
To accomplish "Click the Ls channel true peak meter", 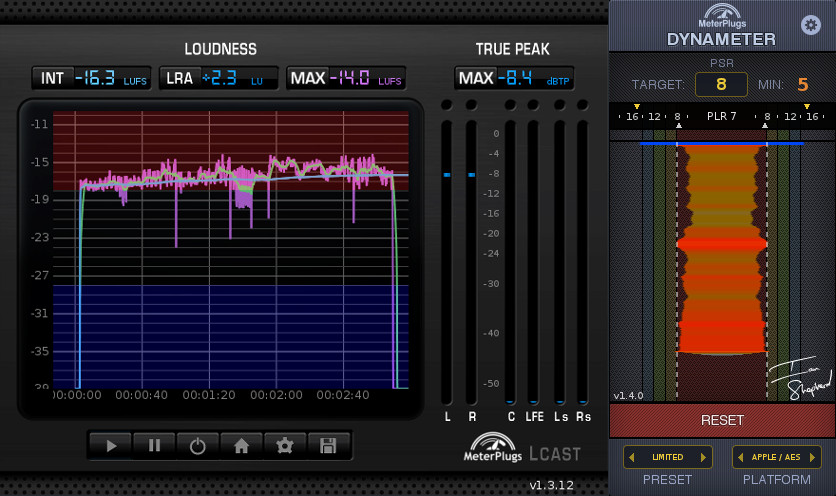I will pos(559,262).
